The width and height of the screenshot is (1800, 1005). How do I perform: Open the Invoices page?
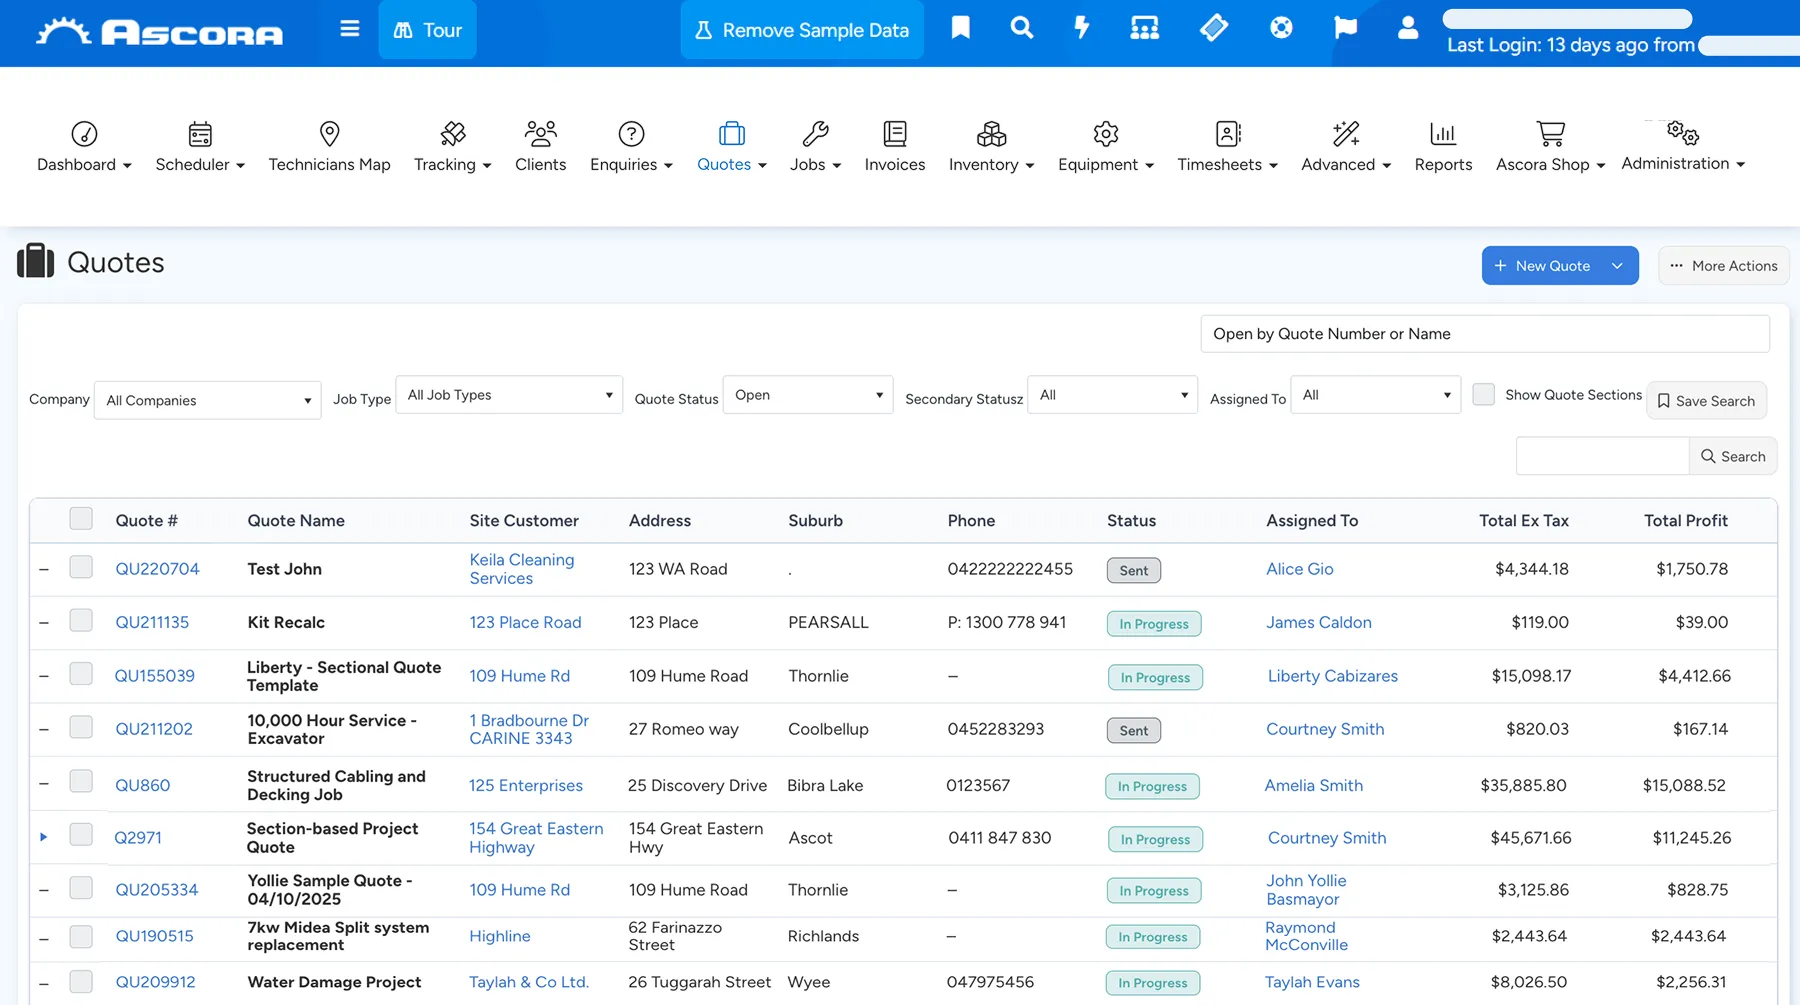895,146
